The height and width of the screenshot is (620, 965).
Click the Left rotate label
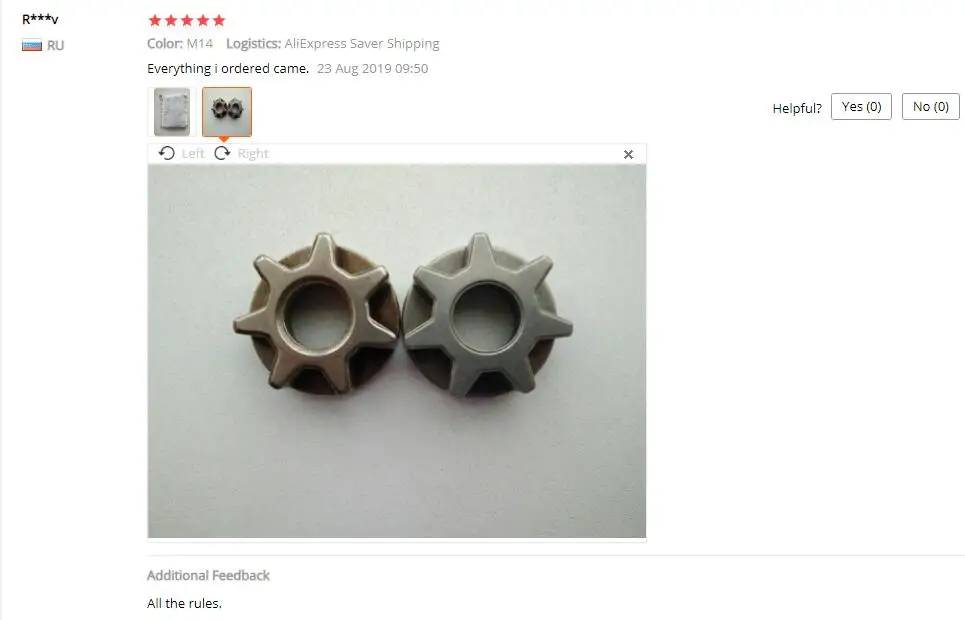point(193,153)
